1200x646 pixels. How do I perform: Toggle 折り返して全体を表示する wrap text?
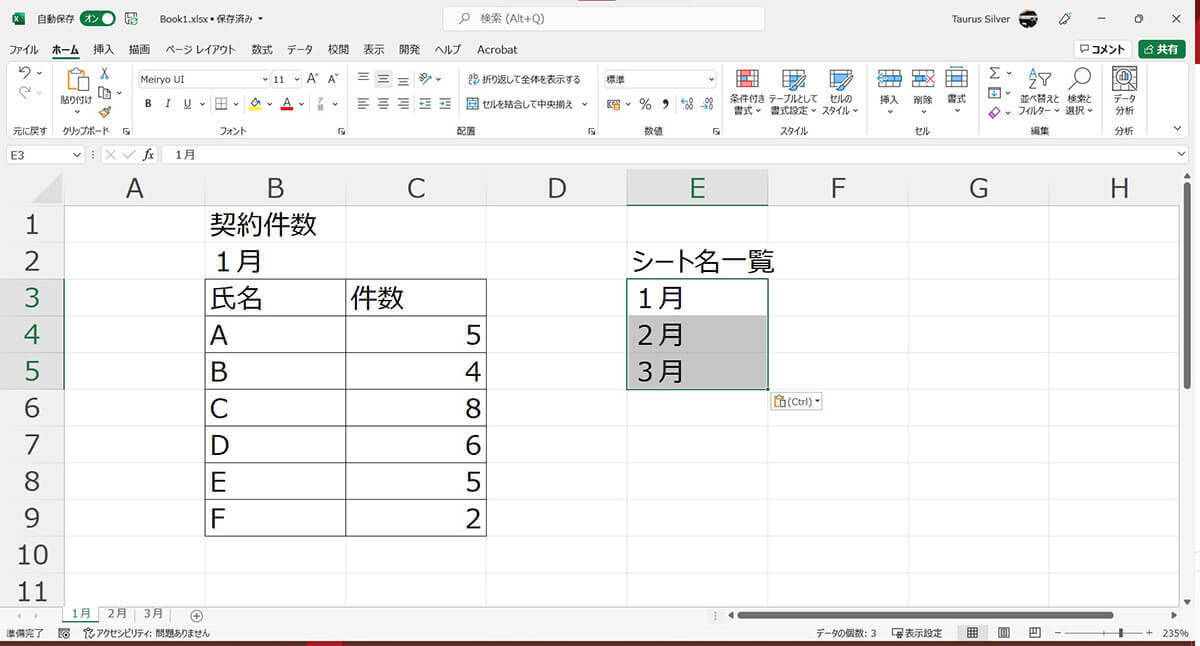tap(523, 79)
